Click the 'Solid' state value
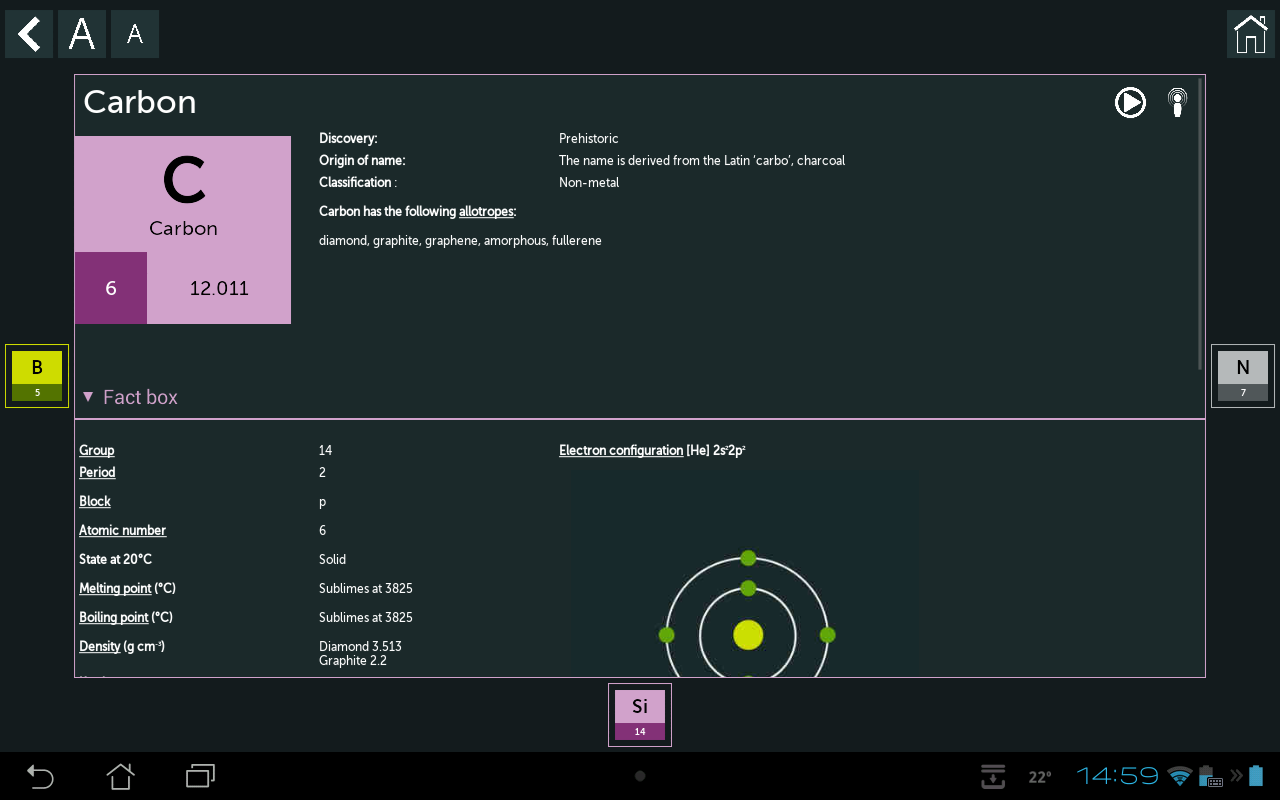The image size is (1280, 800). 333,559
